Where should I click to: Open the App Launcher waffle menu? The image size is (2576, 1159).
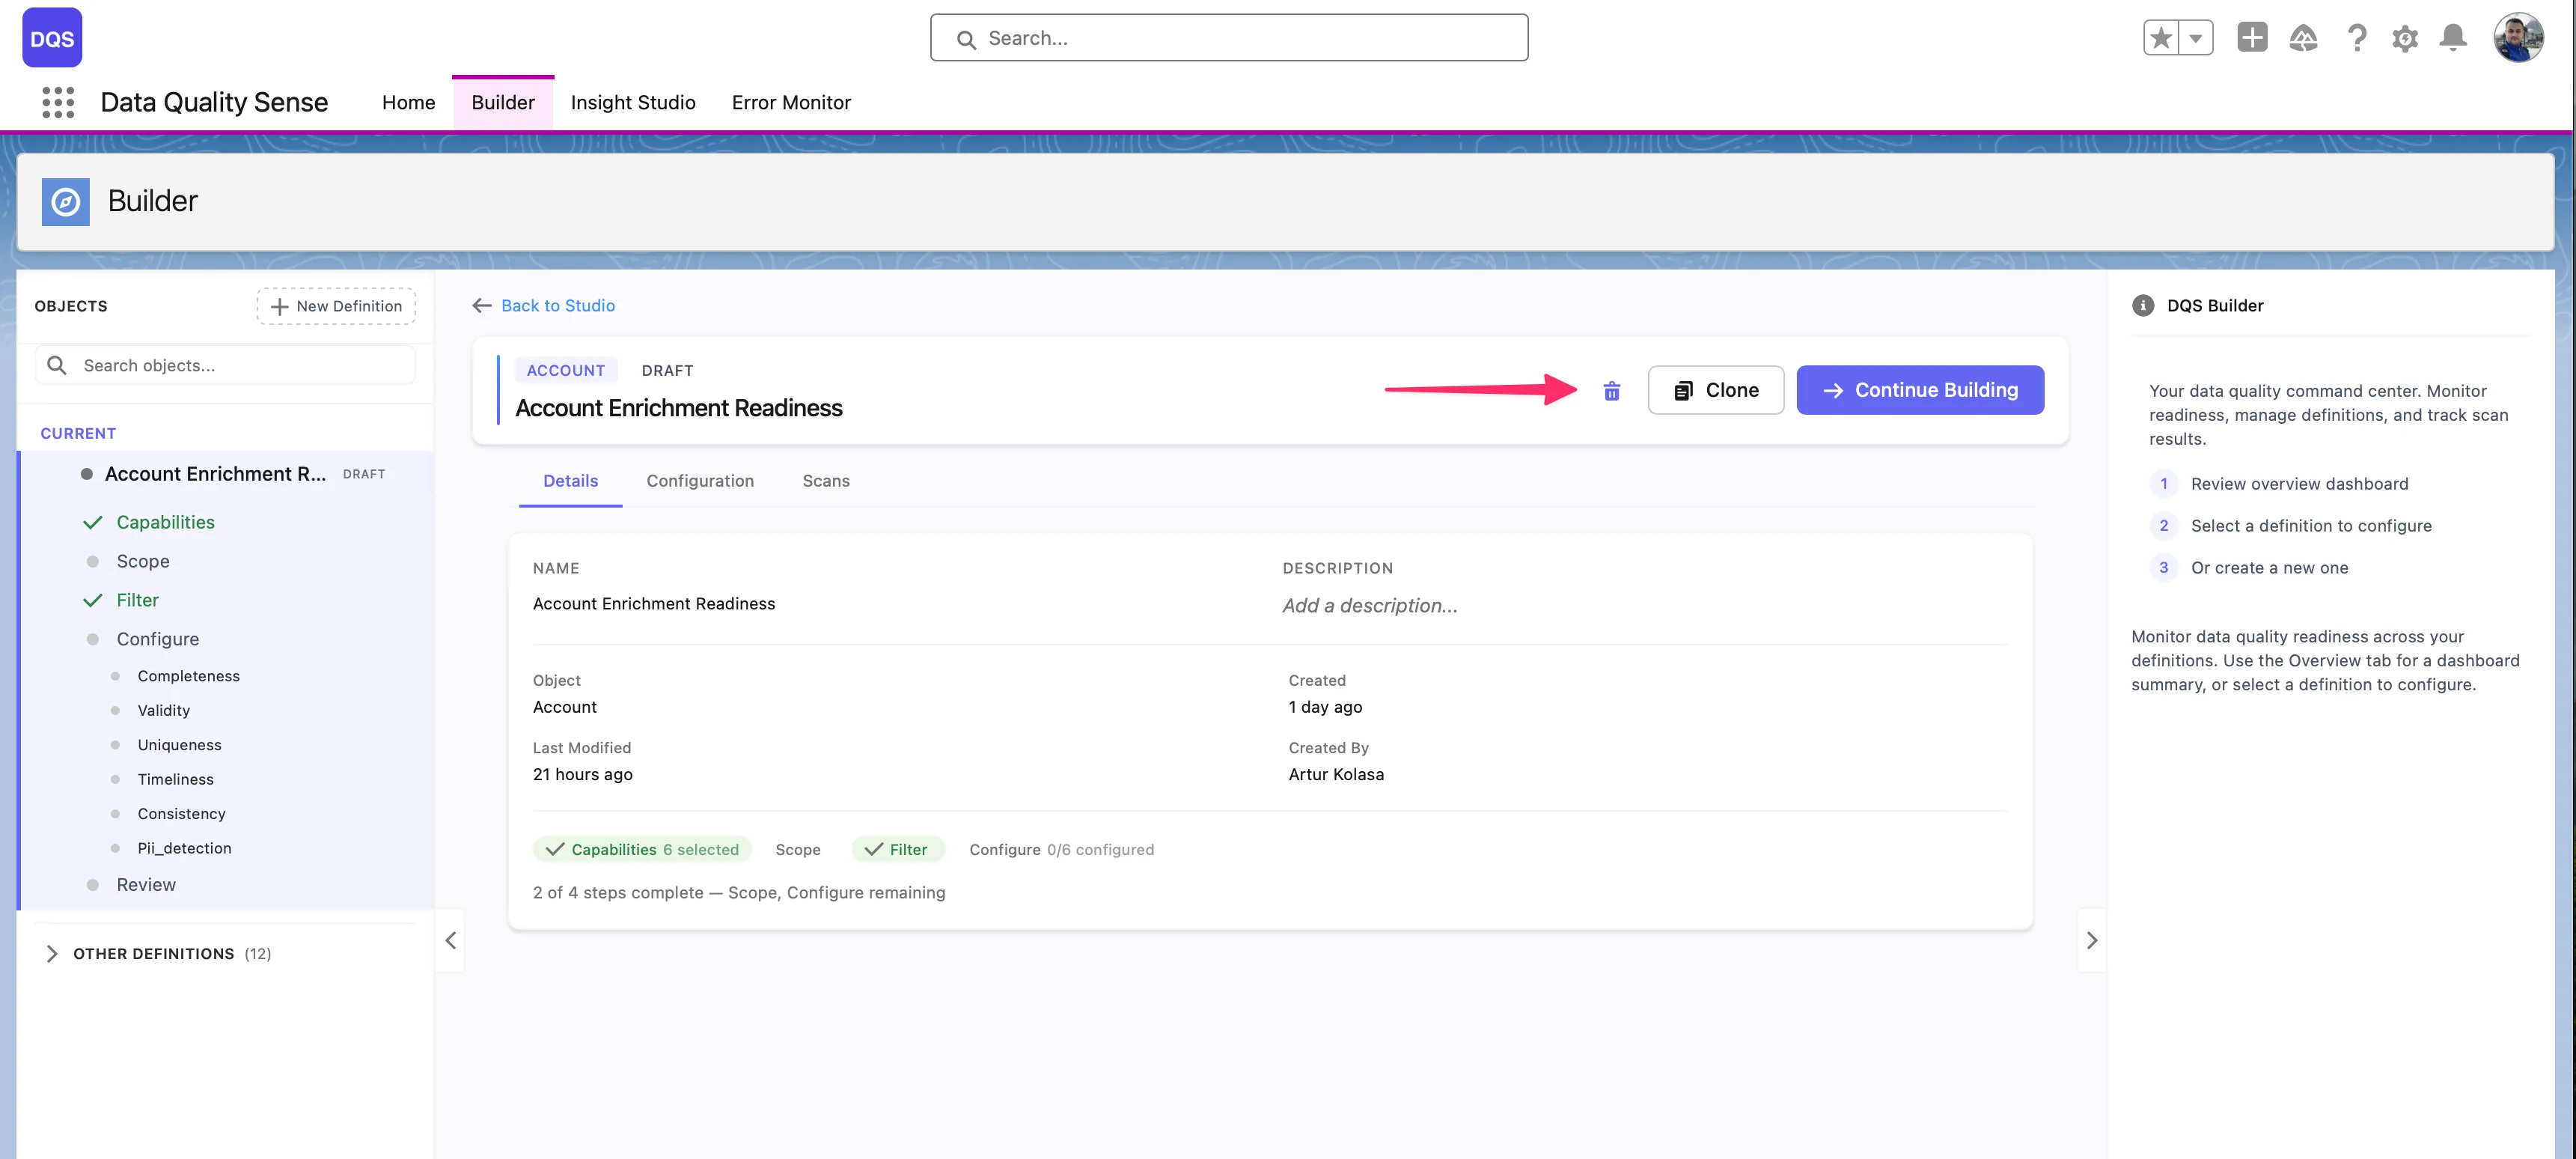(x=57, y=102)
